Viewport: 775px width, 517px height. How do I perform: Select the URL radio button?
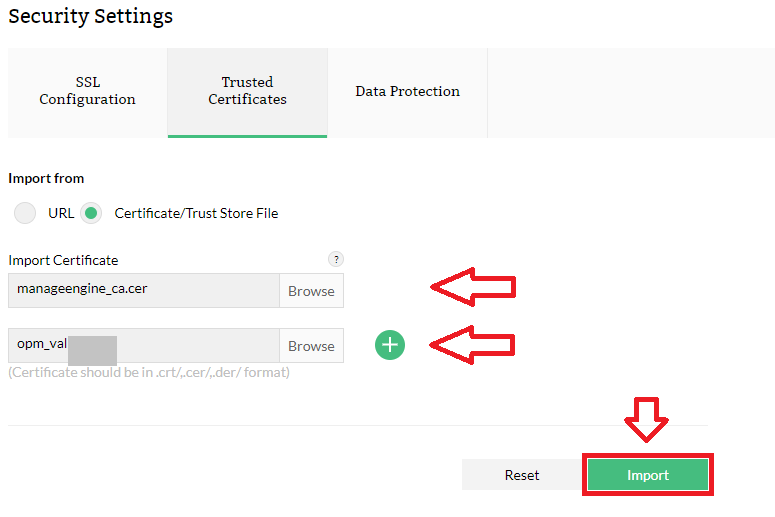pyautogui.click(x=26, y=213)
